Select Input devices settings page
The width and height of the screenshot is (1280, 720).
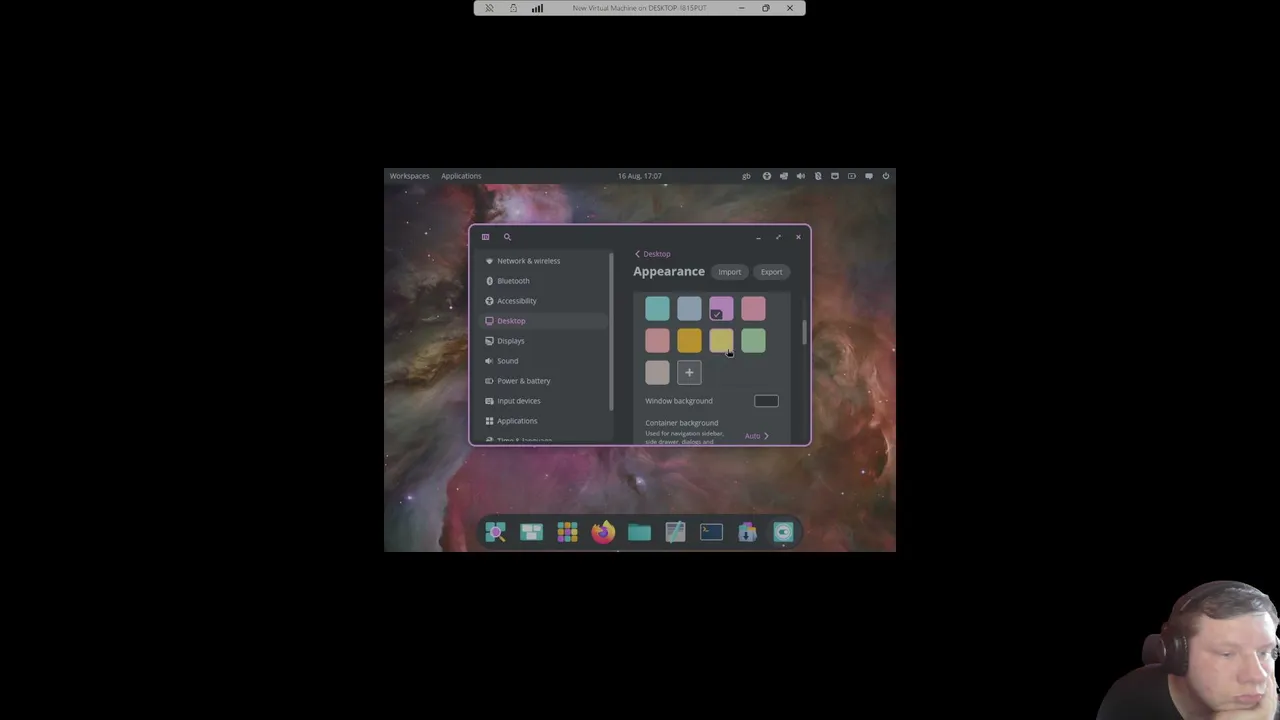point(543,401)
